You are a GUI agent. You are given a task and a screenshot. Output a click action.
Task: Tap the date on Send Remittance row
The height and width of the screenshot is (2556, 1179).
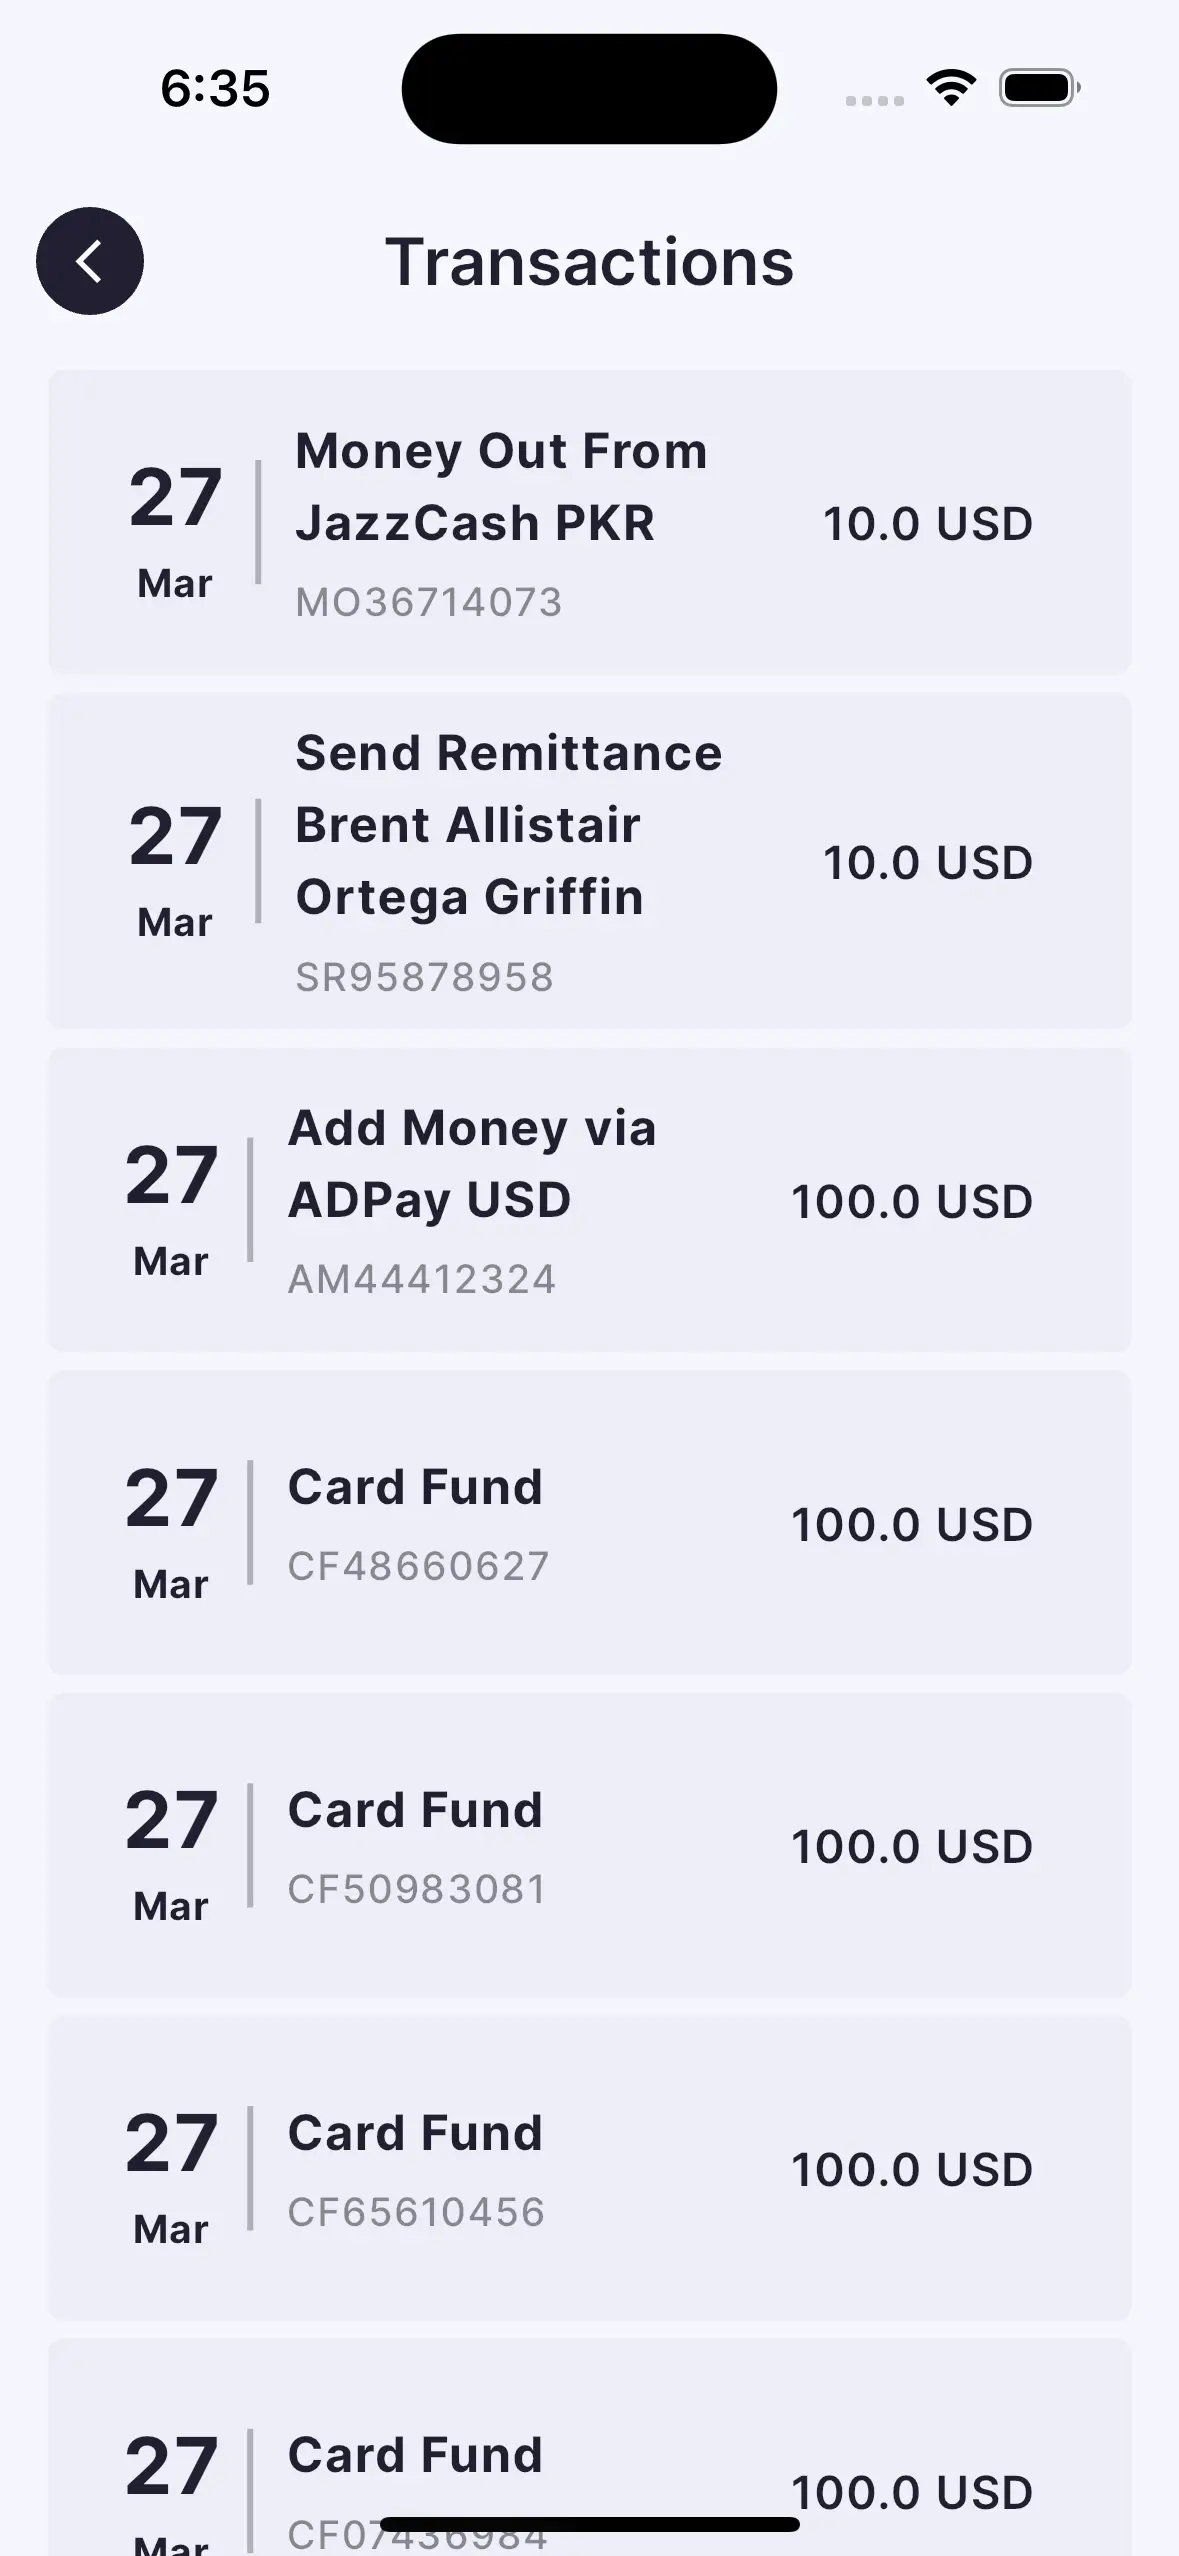point(175,867)
